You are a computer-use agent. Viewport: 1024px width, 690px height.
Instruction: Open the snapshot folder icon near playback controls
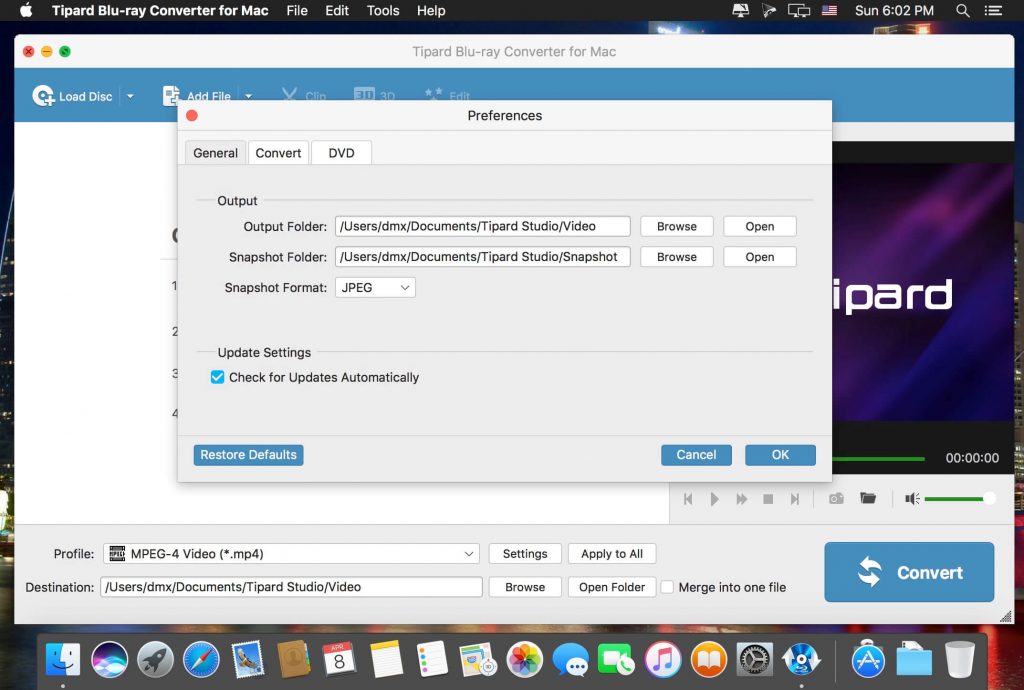click(x=868, y=498)
